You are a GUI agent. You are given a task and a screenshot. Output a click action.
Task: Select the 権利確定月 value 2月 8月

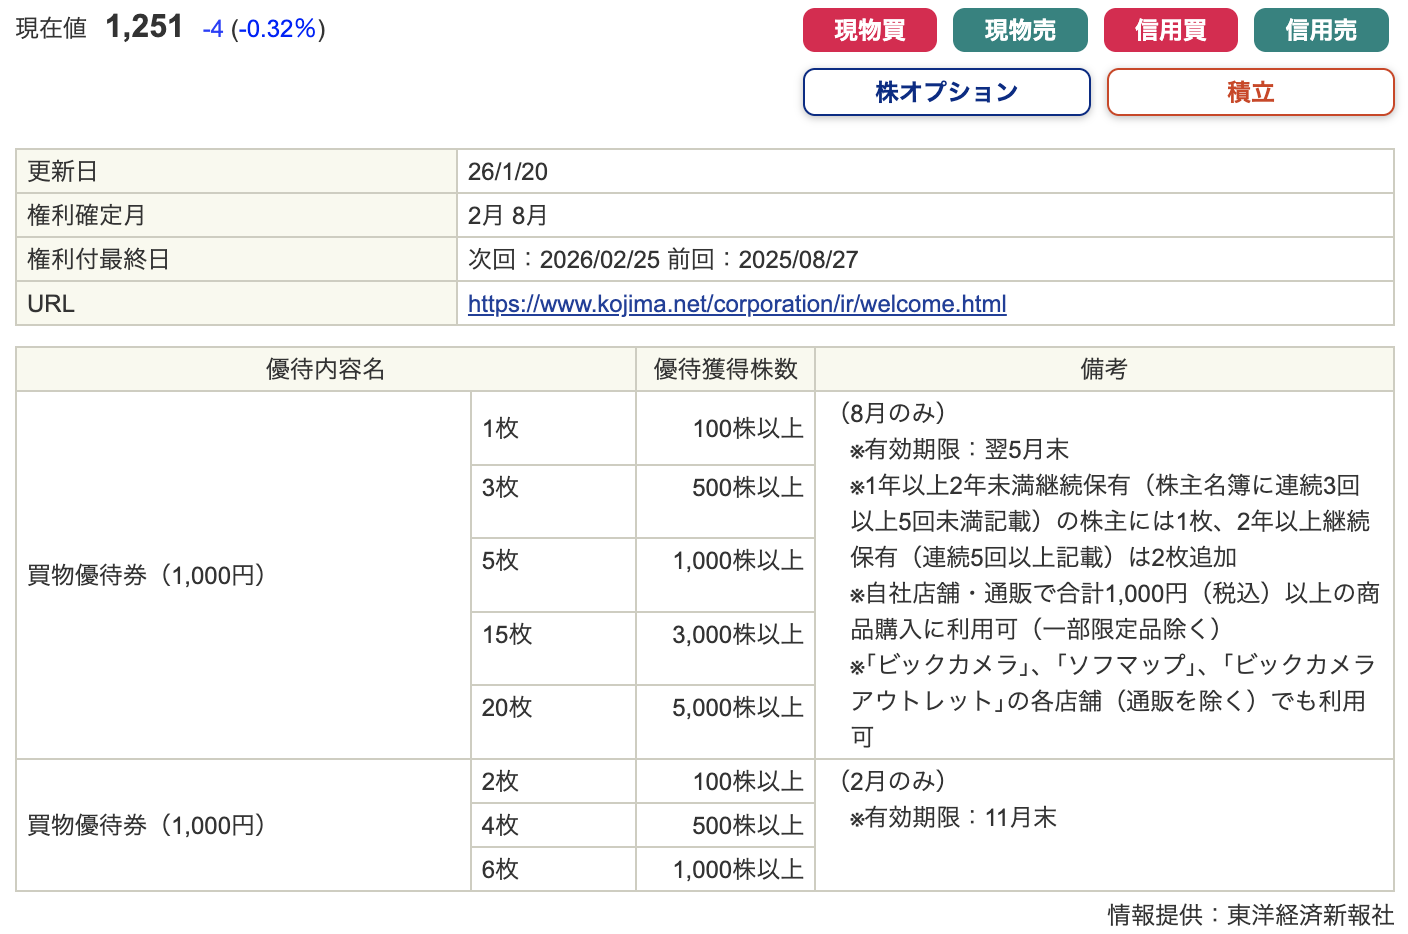click(x=508, y=216)
